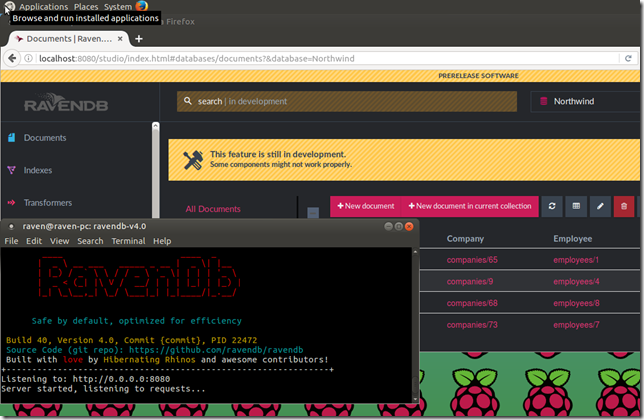Open Transformers in the sidebar

48,203
